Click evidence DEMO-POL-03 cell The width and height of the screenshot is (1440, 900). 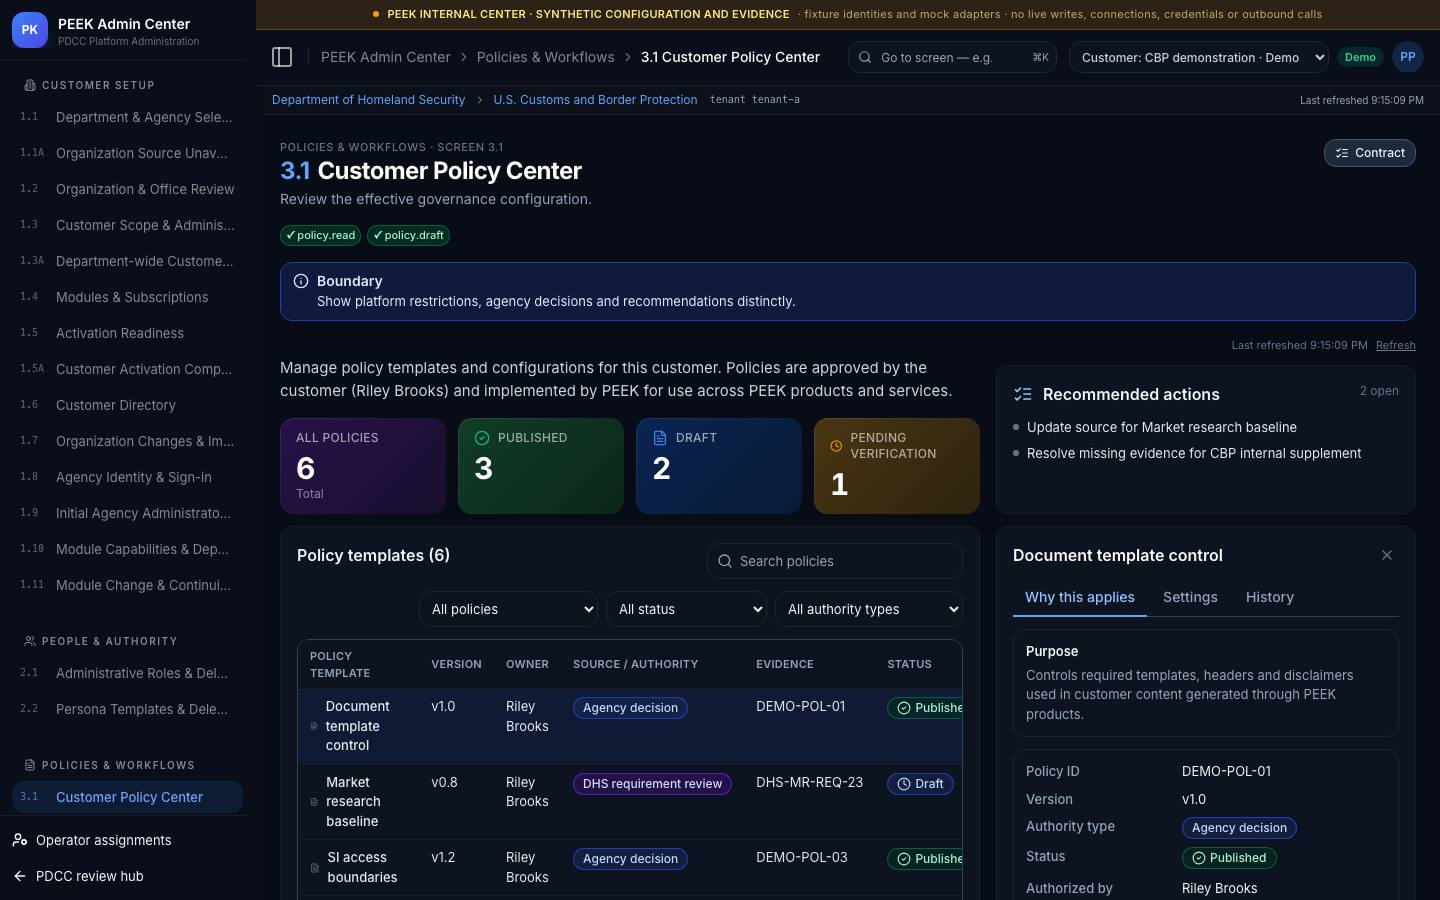(801, 857)
